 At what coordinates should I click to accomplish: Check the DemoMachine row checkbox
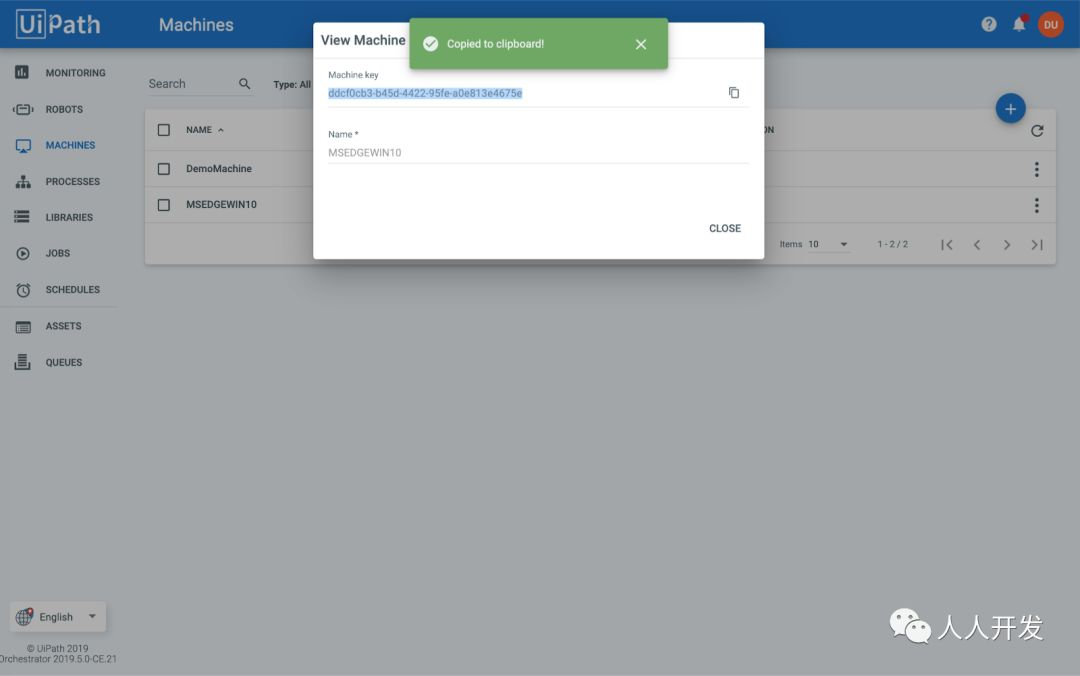pos(163,169)
